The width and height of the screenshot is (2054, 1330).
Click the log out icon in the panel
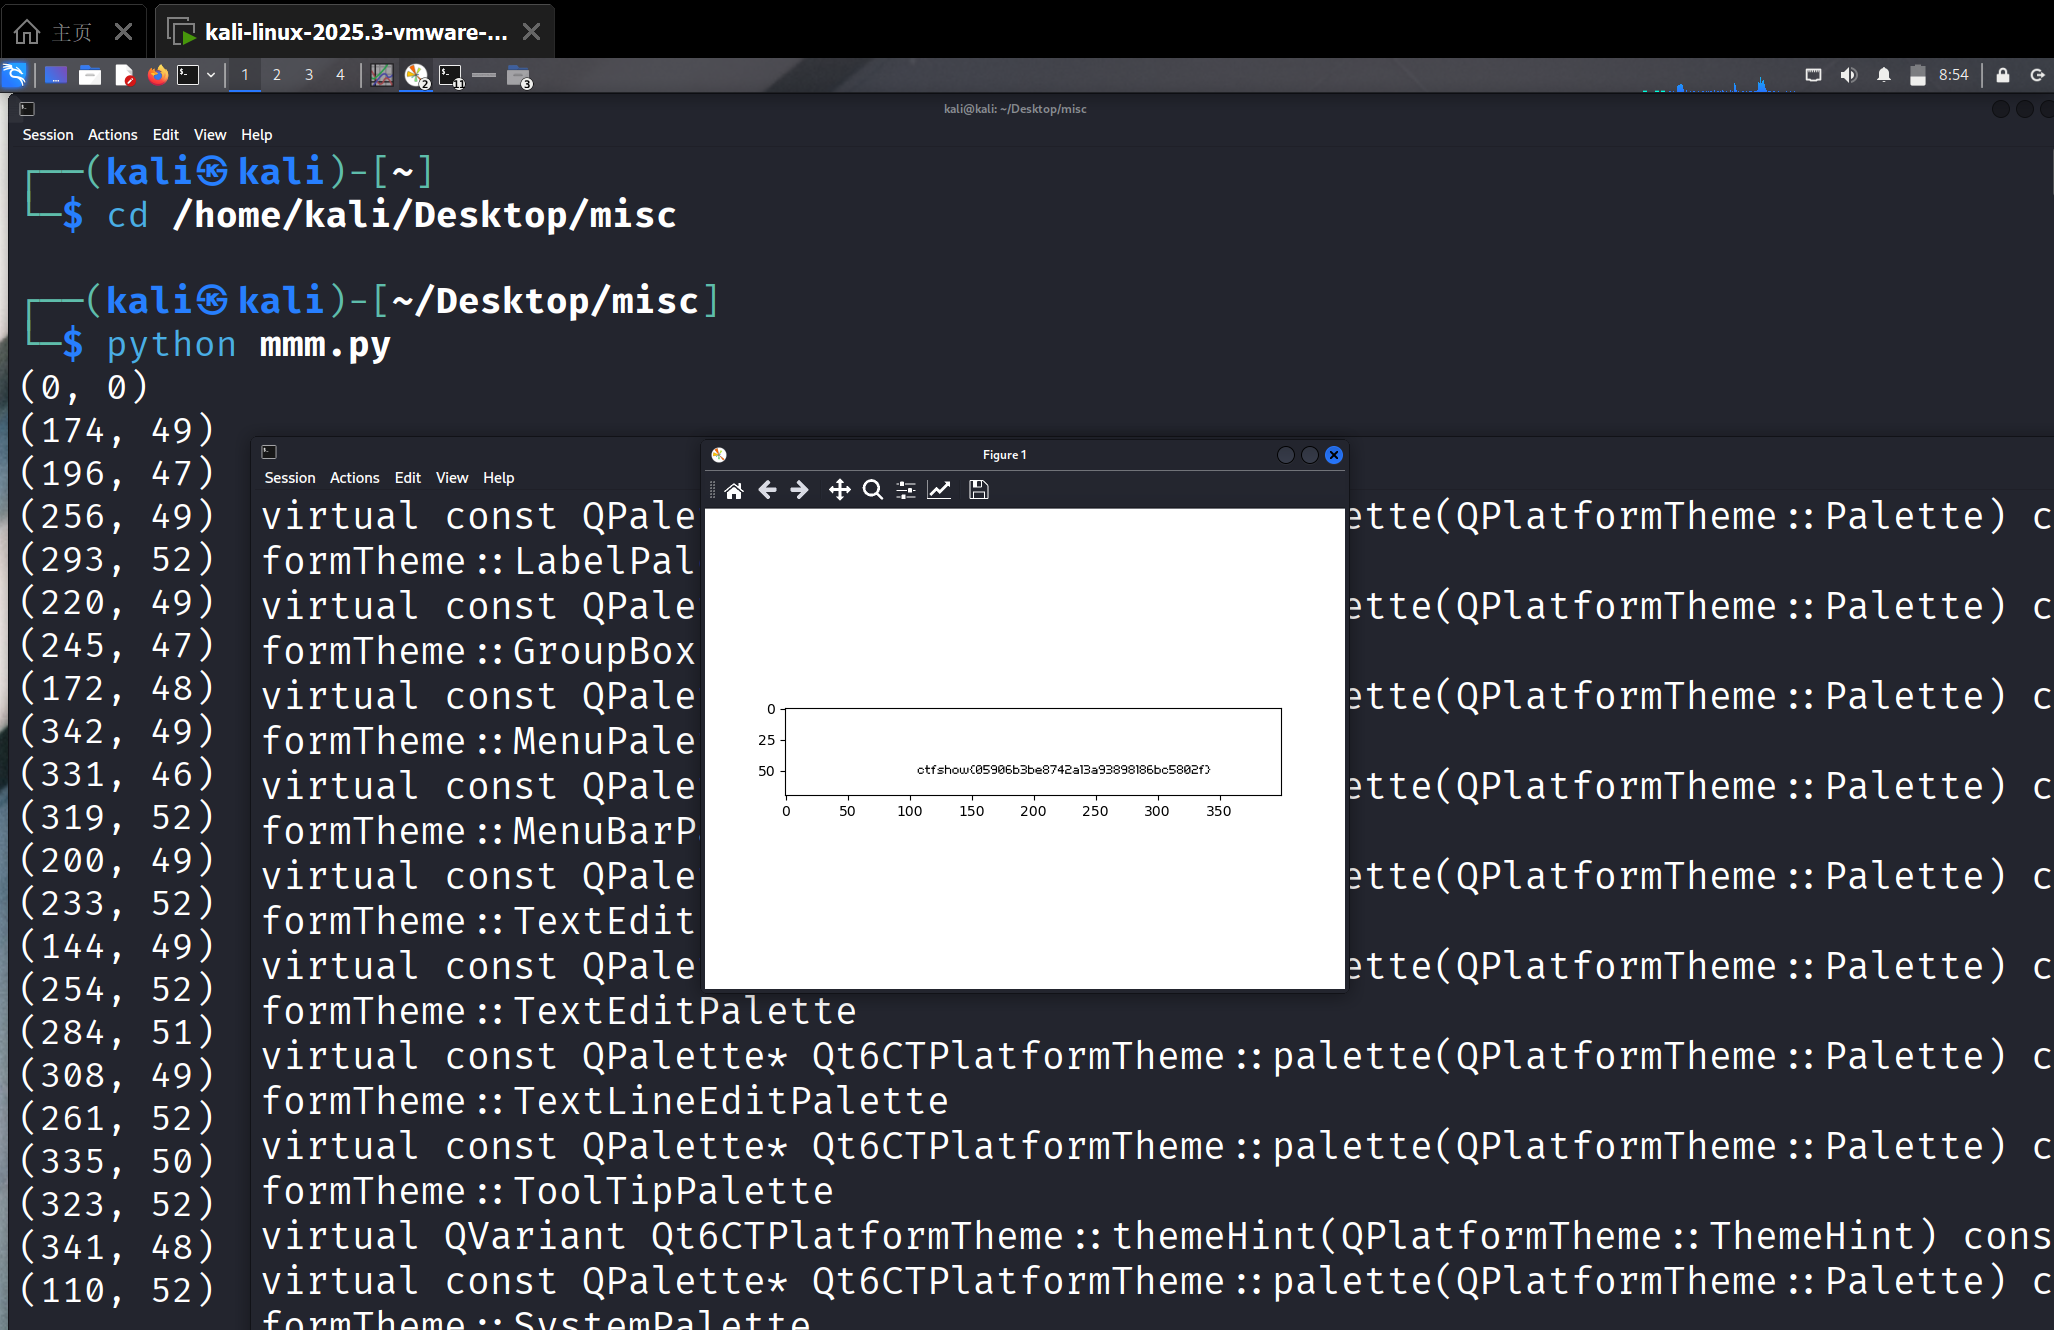click(2037, 75)
